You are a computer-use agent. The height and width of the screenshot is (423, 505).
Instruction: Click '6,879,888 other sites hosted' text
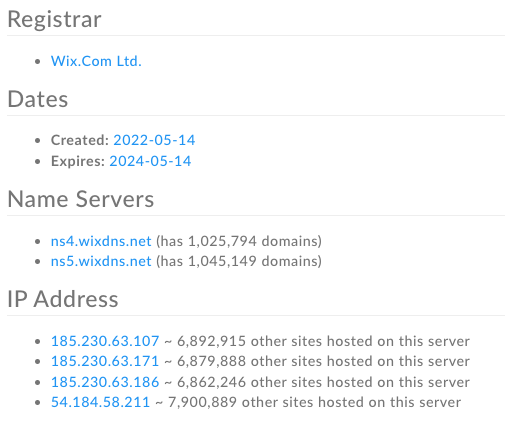(x=275, y=361)
